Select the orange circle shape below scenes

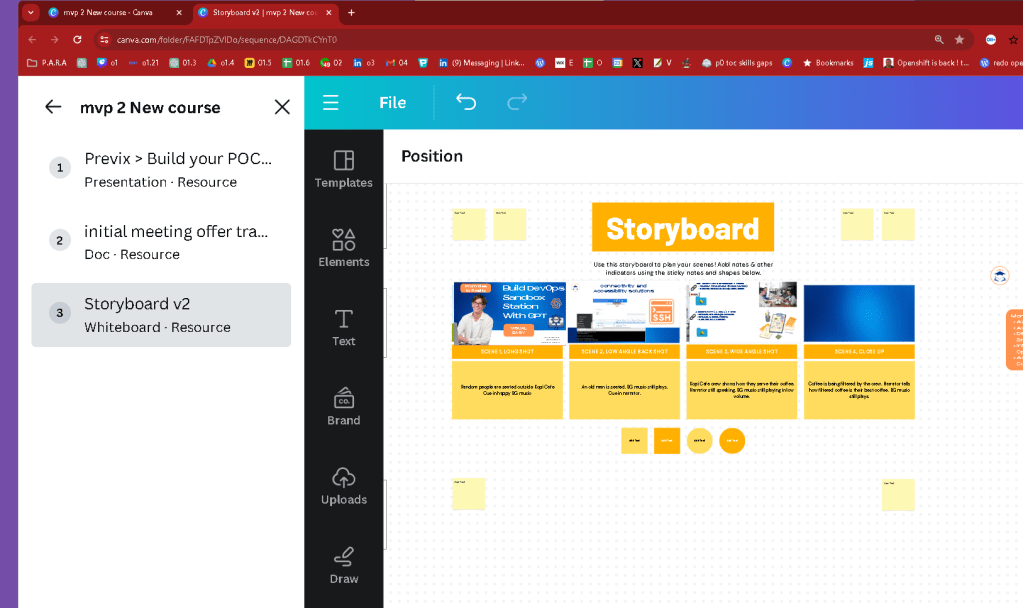coord(732,440)
